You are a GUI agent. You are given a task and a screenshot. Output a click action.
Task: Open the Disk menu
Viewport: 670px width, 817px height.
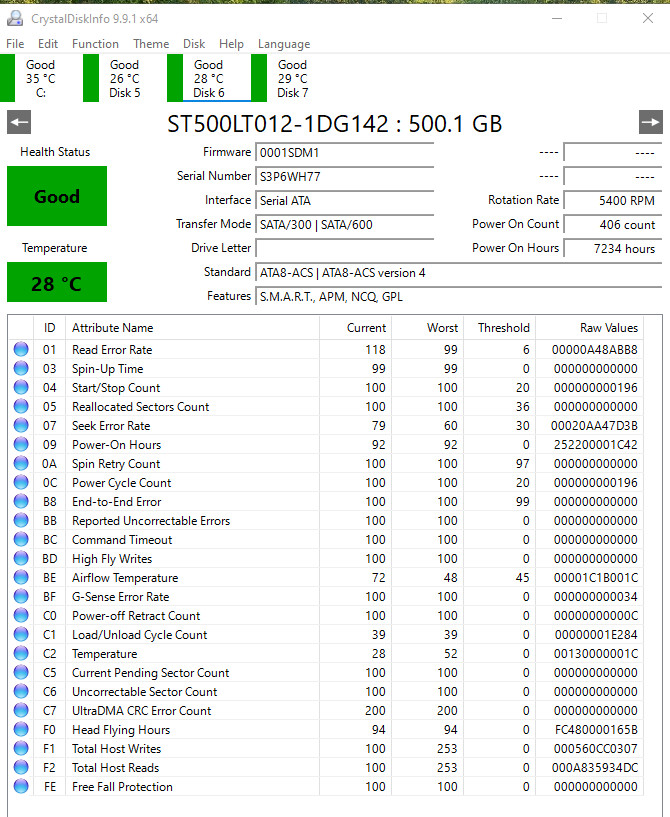click(x=194, y=44)
